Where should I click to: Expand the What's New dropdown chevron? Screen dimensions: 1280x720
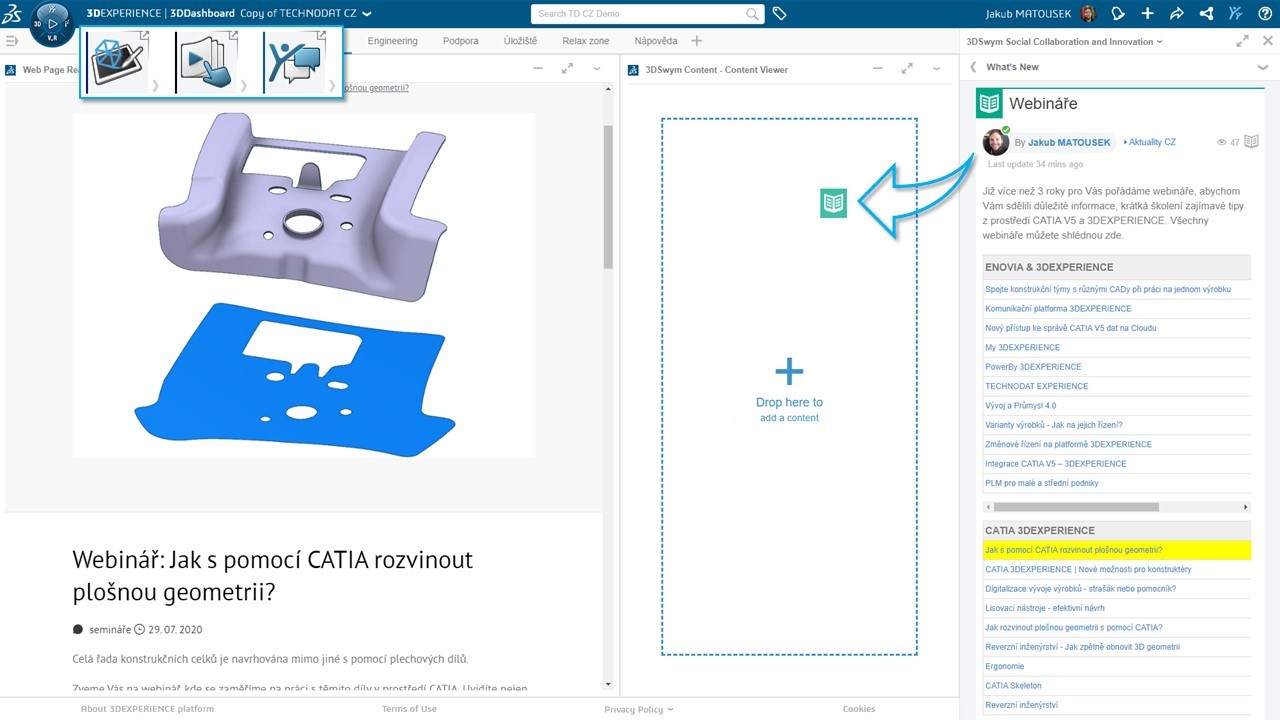[1262, 67]
